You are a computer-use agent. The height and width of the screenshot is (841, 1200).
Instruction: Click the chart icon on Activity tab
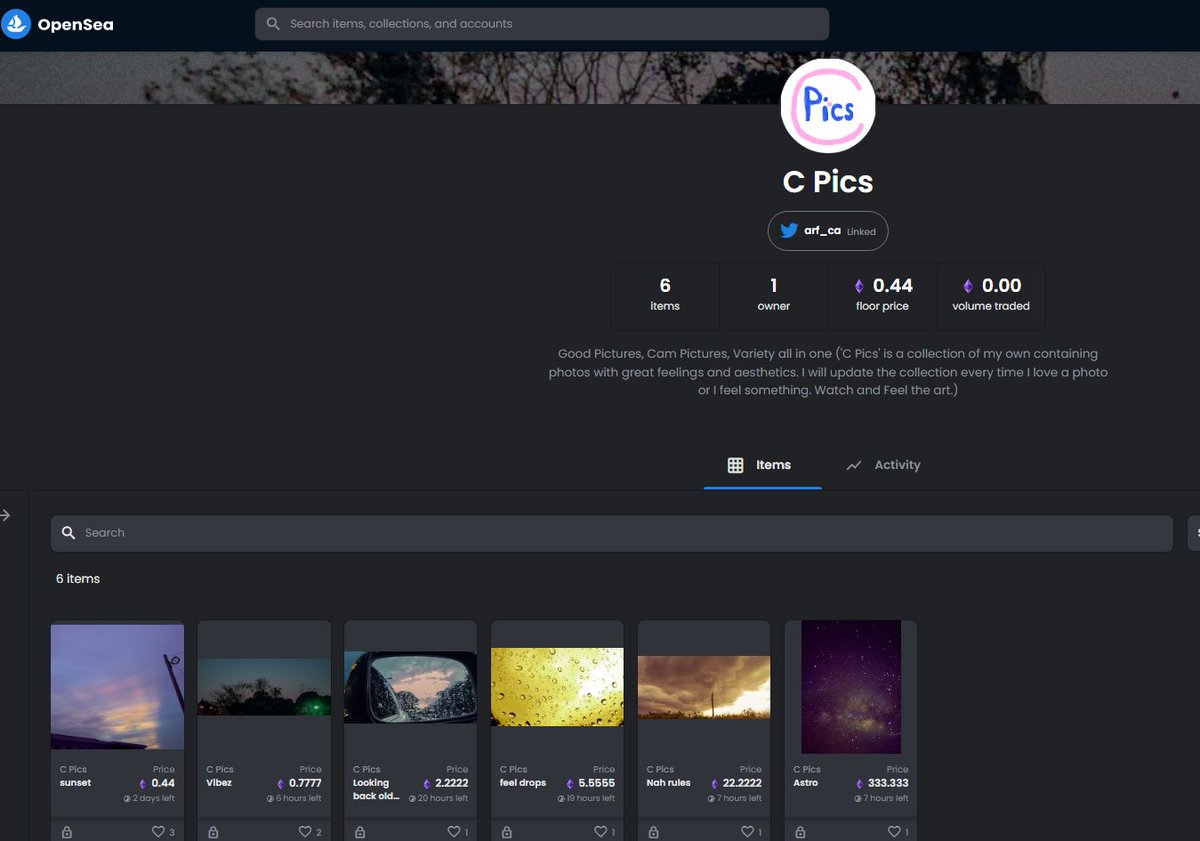point(853,465)
